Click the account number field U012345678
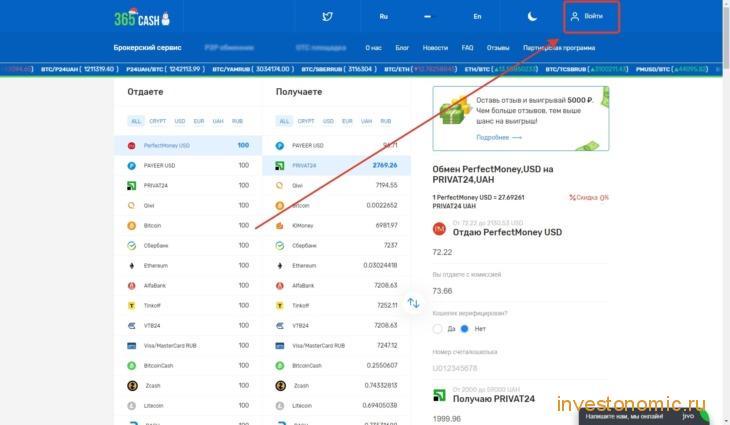730x425 pixels. point(520,368)
